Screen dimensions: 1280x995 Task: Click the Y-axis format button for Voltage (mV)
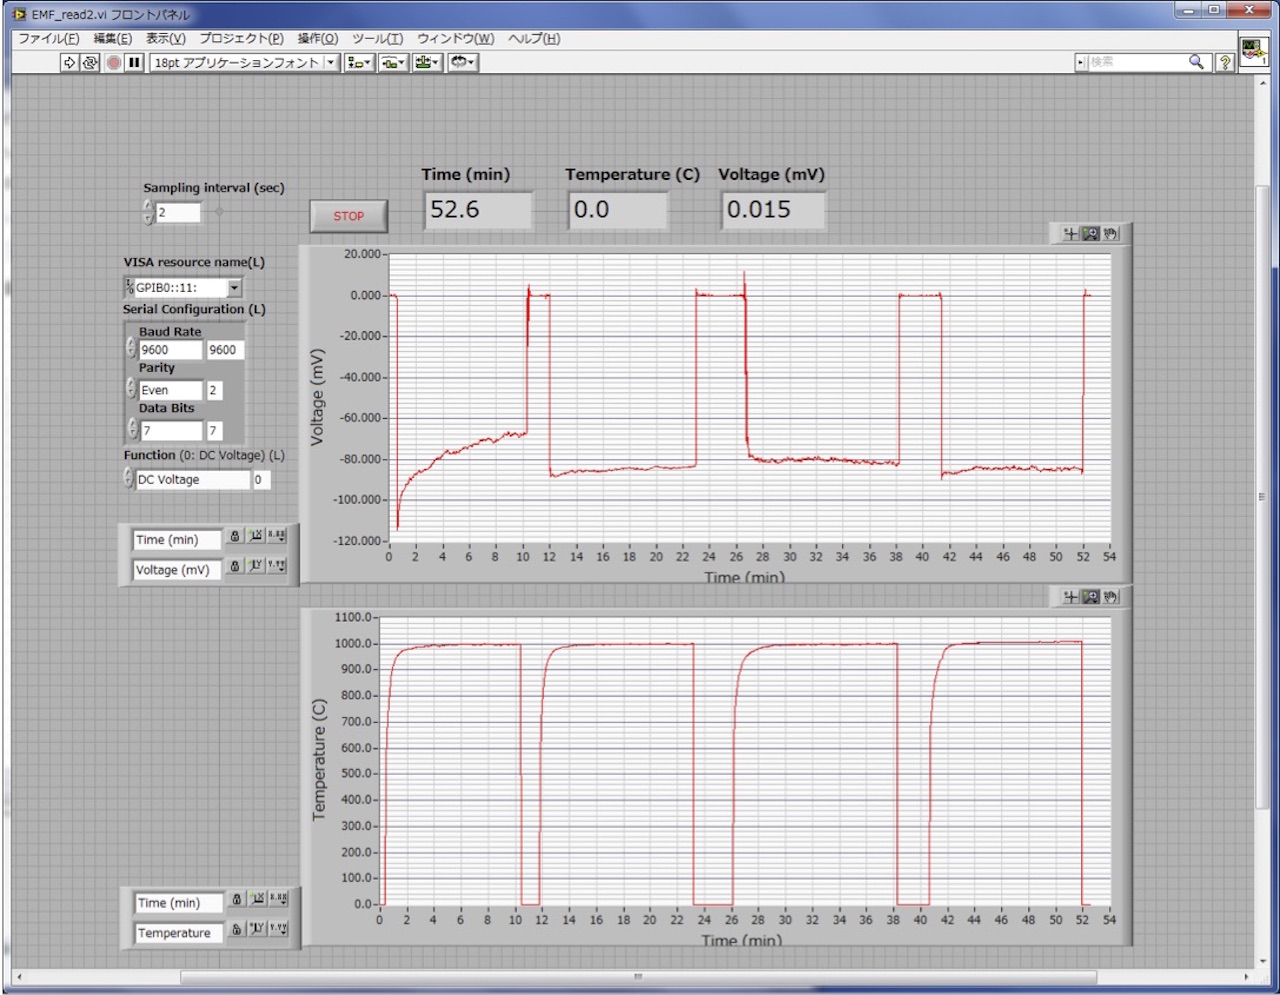[277, 566]
